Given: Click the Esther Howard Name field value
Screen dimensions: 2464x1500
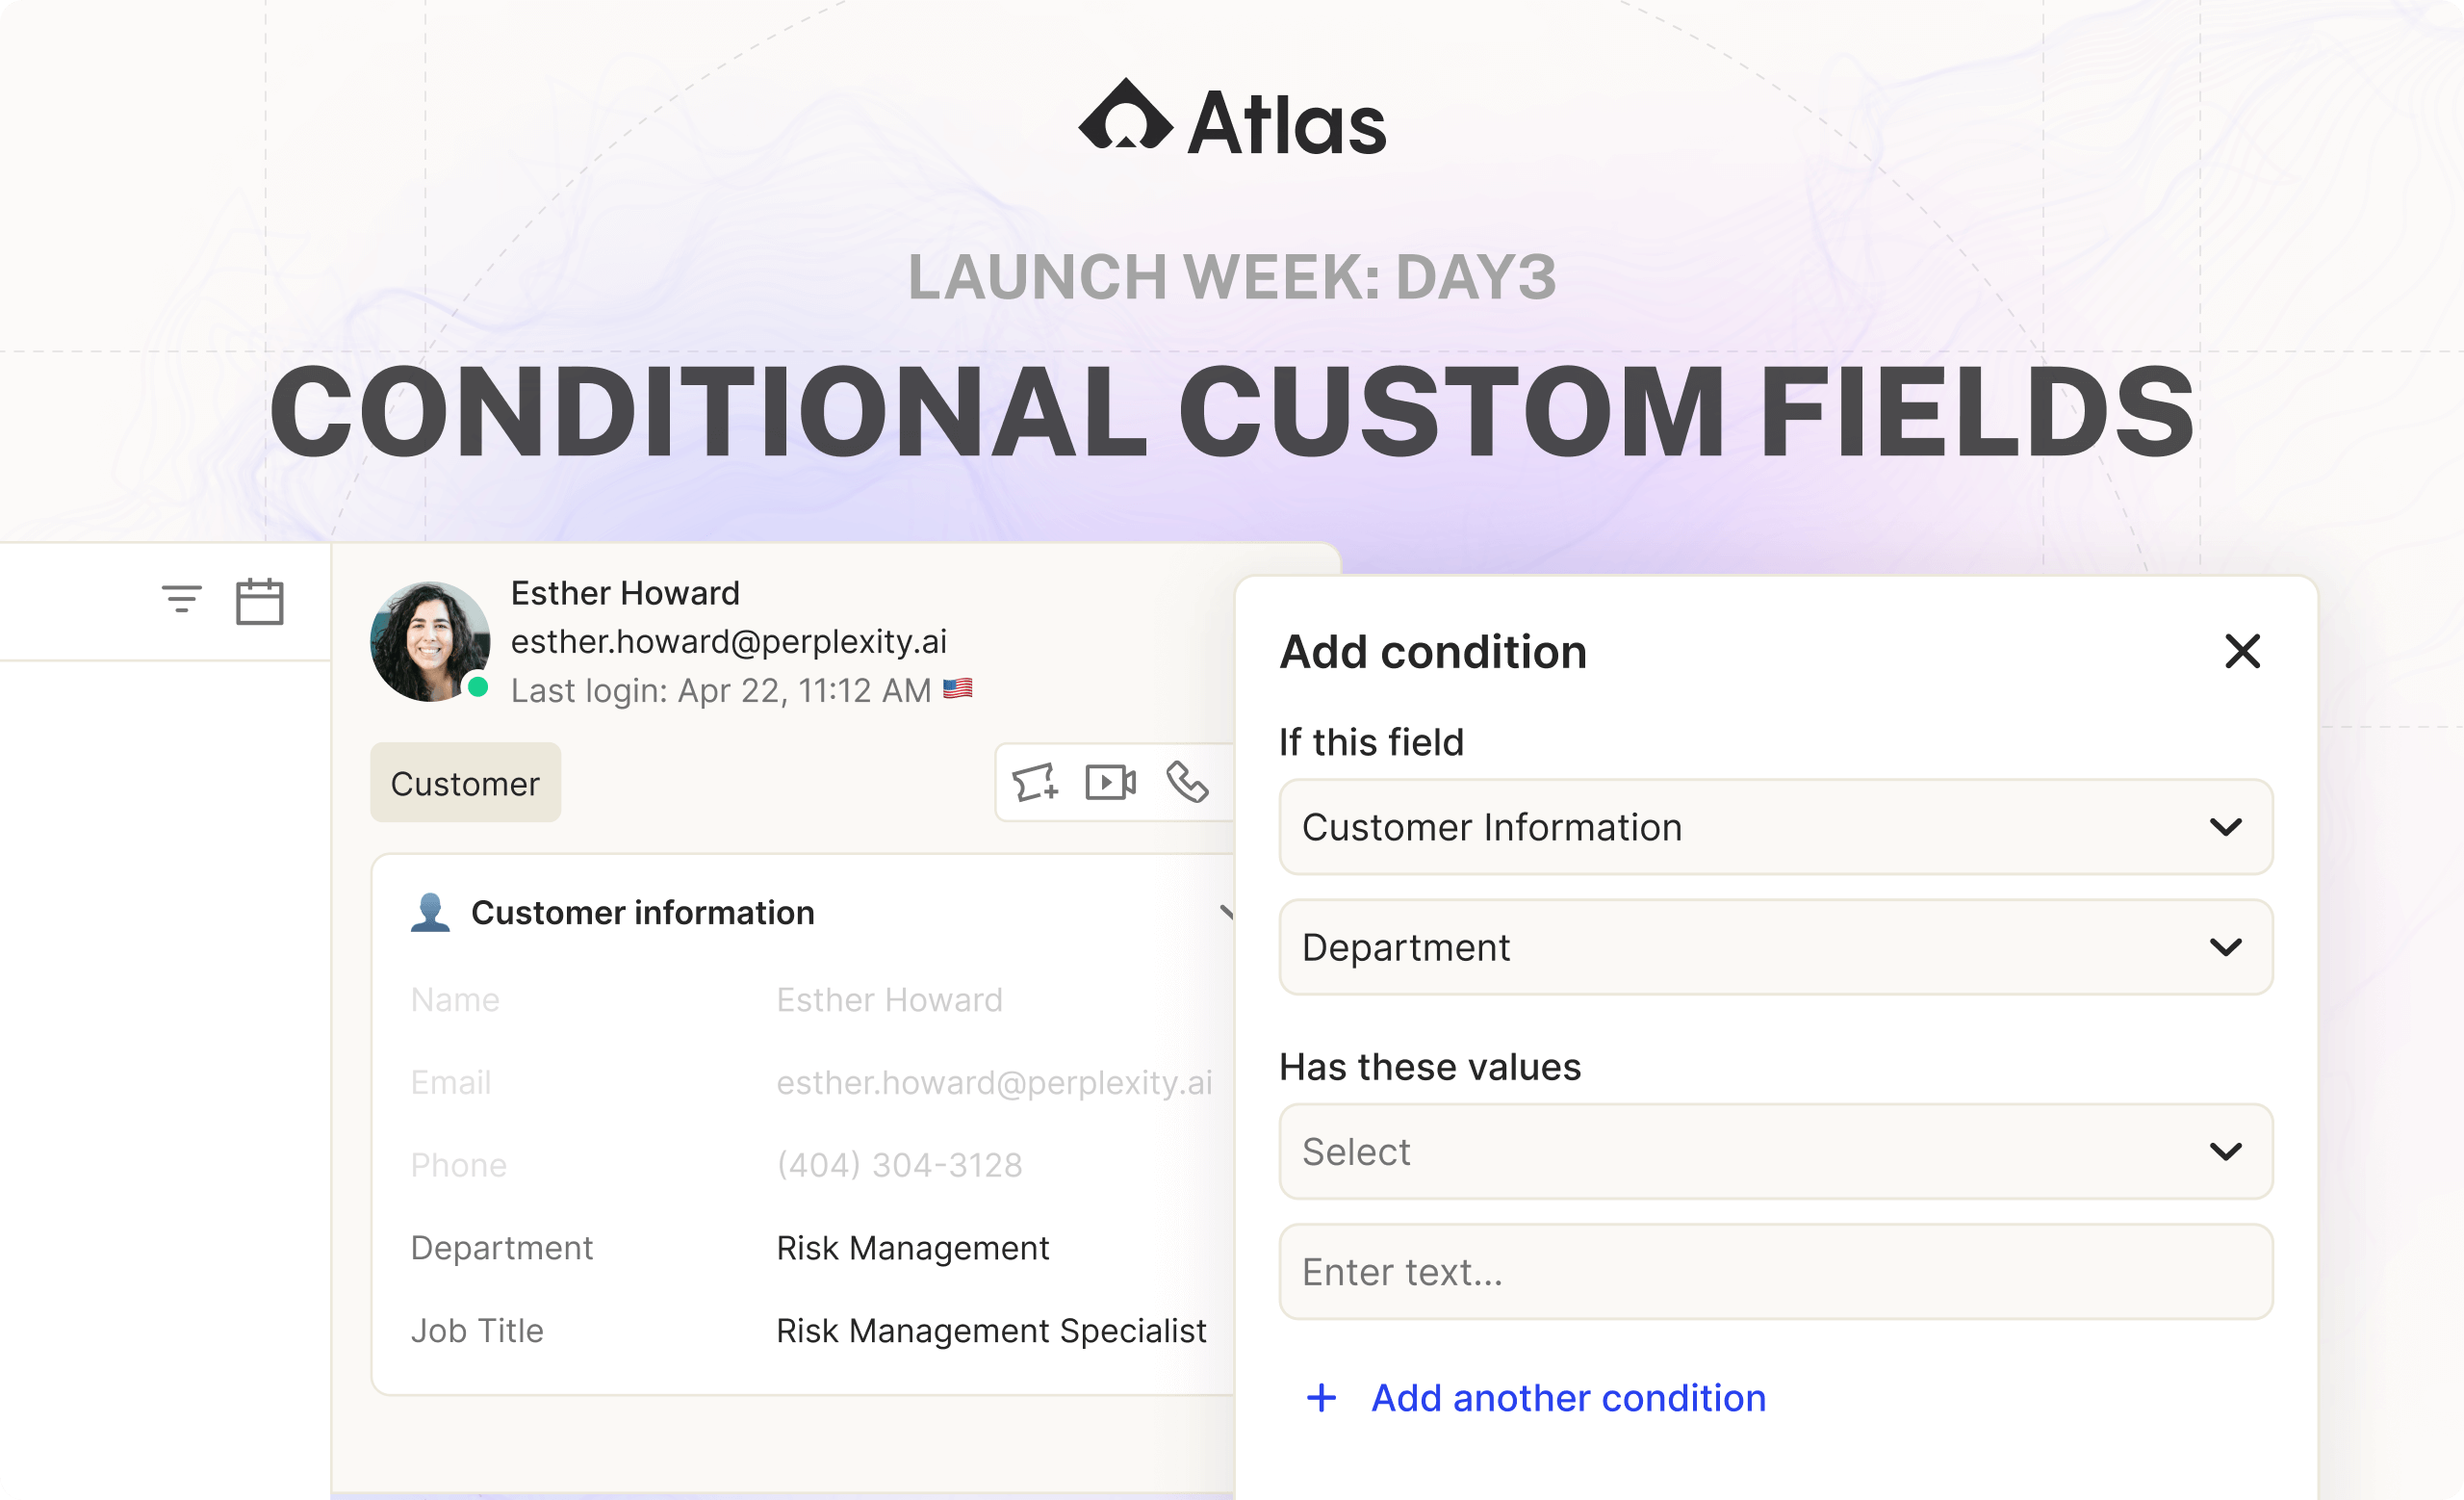Looking at the screenshot, I should click(890, 1000).
